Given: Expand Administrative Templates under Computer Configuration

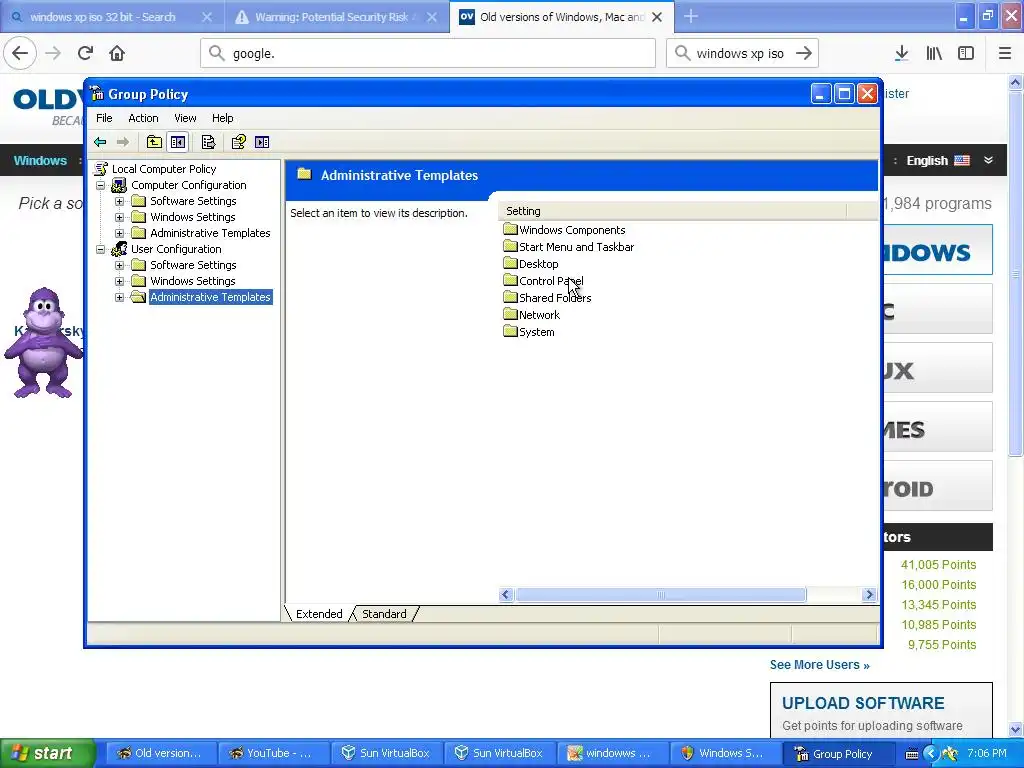Looking at the screenshot, I should click(120, 233).
